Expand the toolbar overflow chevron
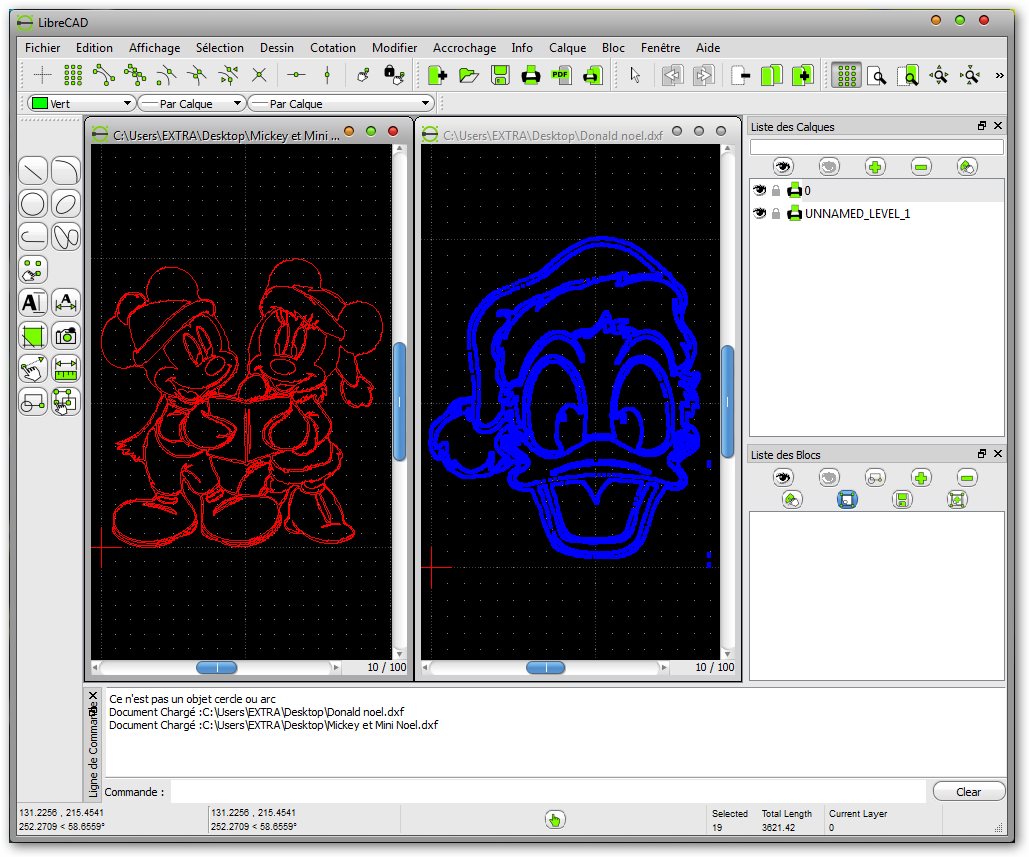1029x857 pixels. click(1000, 75)
